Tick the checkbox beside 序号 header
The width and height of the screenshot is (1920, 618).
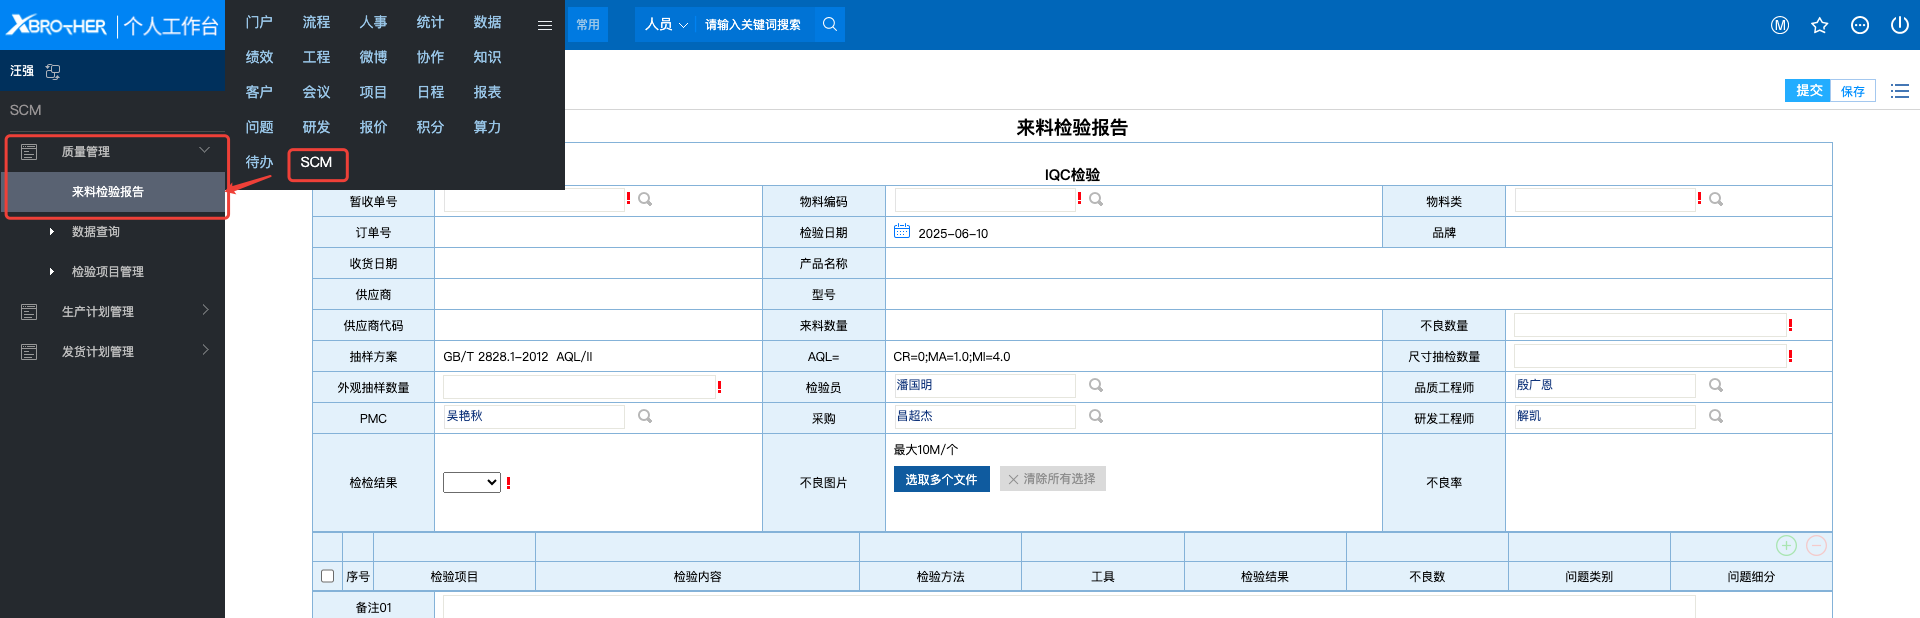tap(327, 576)
